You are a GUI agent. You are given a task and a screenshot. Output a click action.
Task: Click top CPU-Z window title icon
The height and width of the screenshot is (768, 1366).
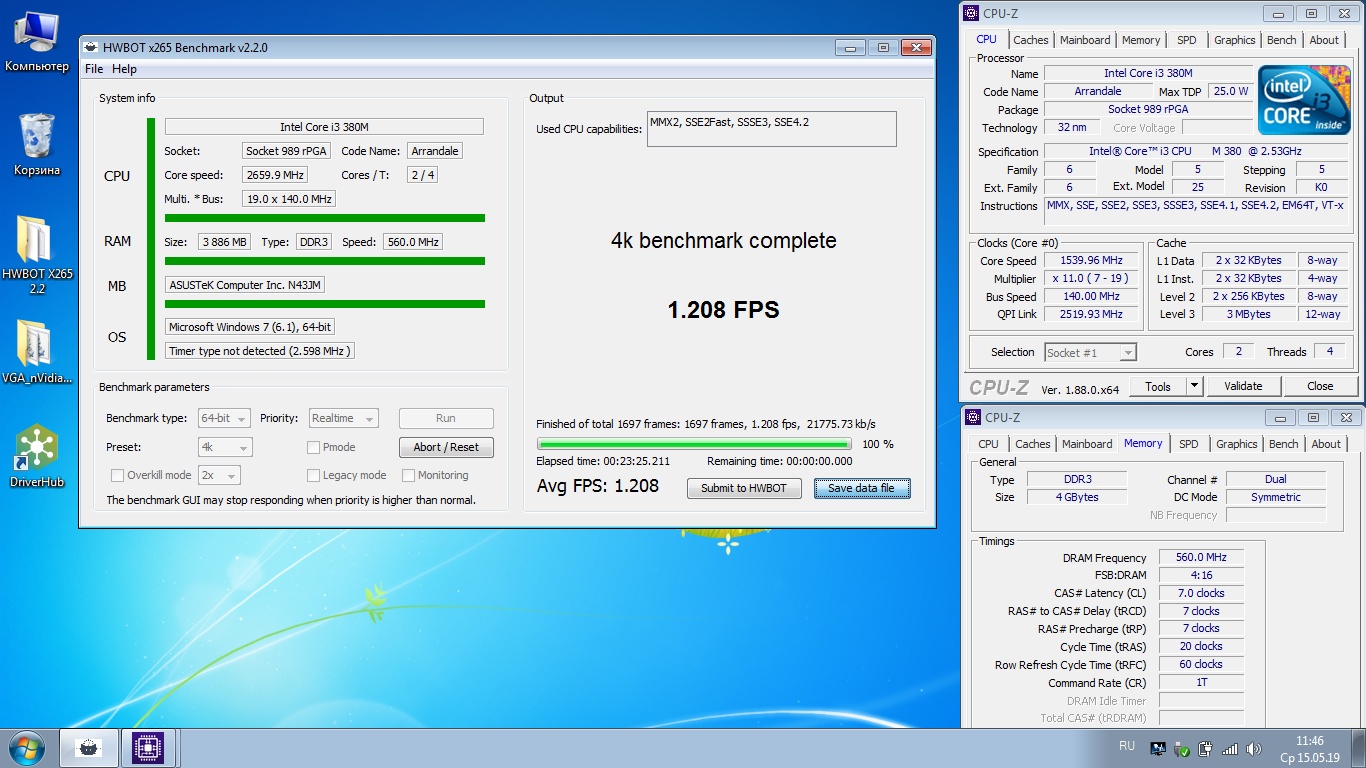point(971,13)
